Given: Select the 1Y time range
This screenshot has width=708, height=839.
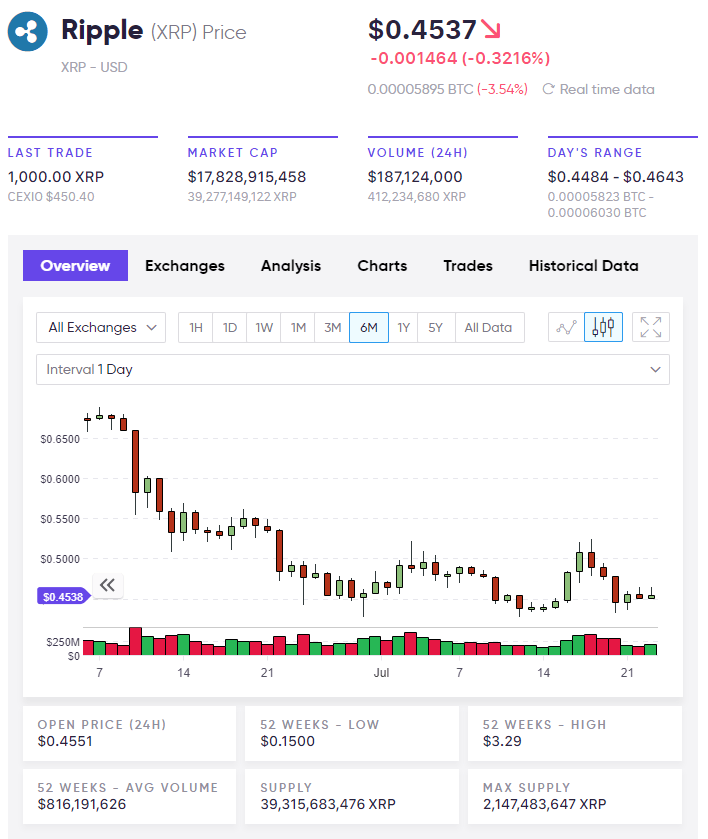Looking at the screenshot, I should pos(403,327).
